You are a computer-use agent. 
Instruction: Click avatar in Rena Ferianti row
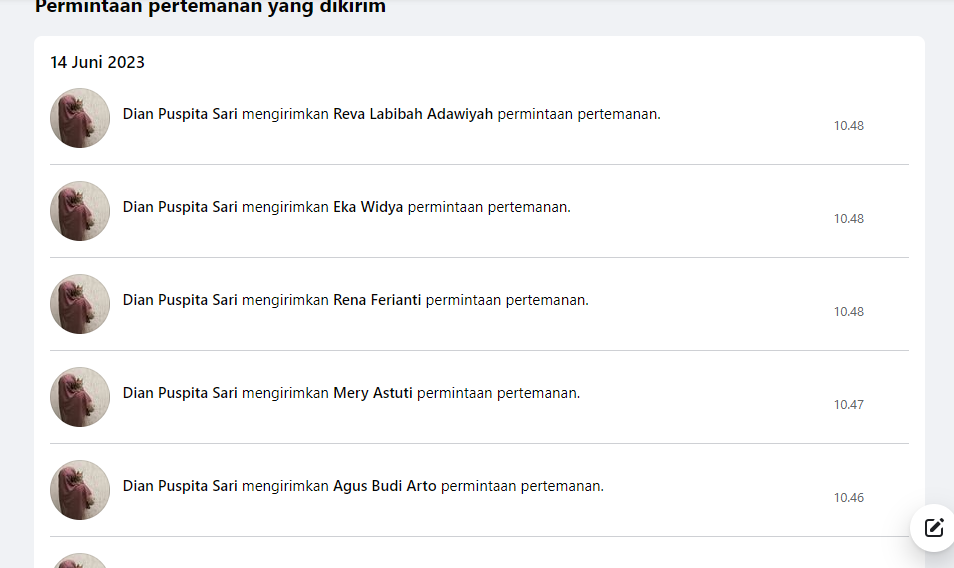click(80, 304)
